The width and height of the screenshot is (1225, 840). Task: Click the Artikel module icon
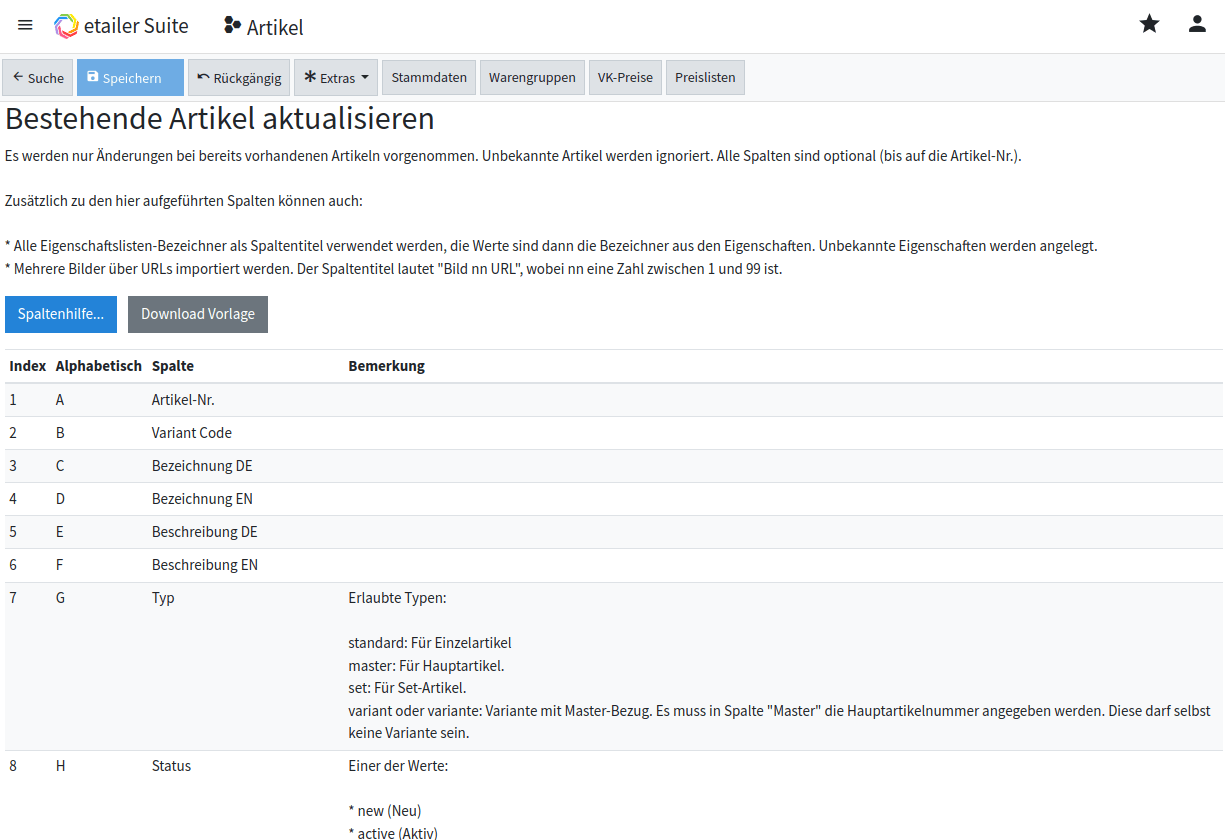(232, 26)
